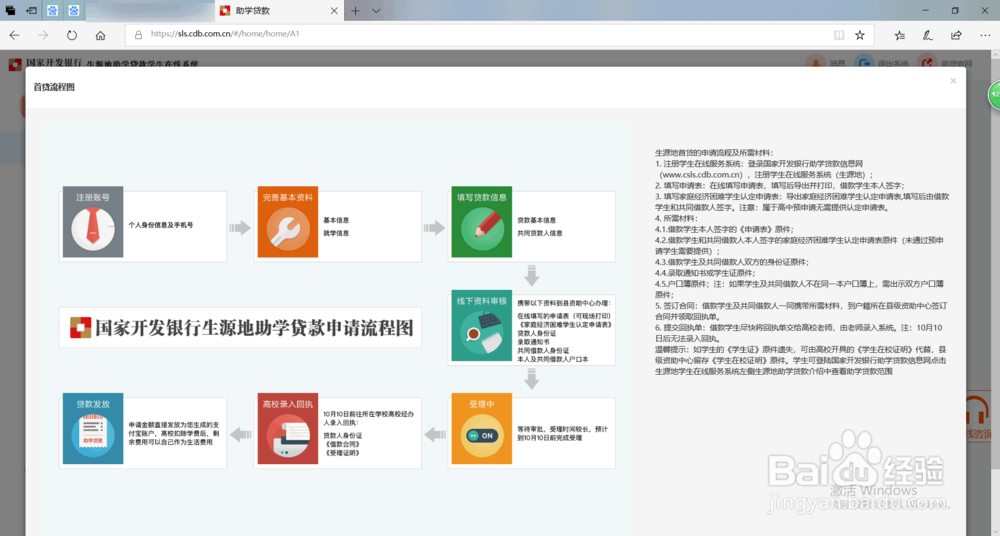Select the 助学贷款 browser tab
Screen dimensions: 1000x536
279,11
